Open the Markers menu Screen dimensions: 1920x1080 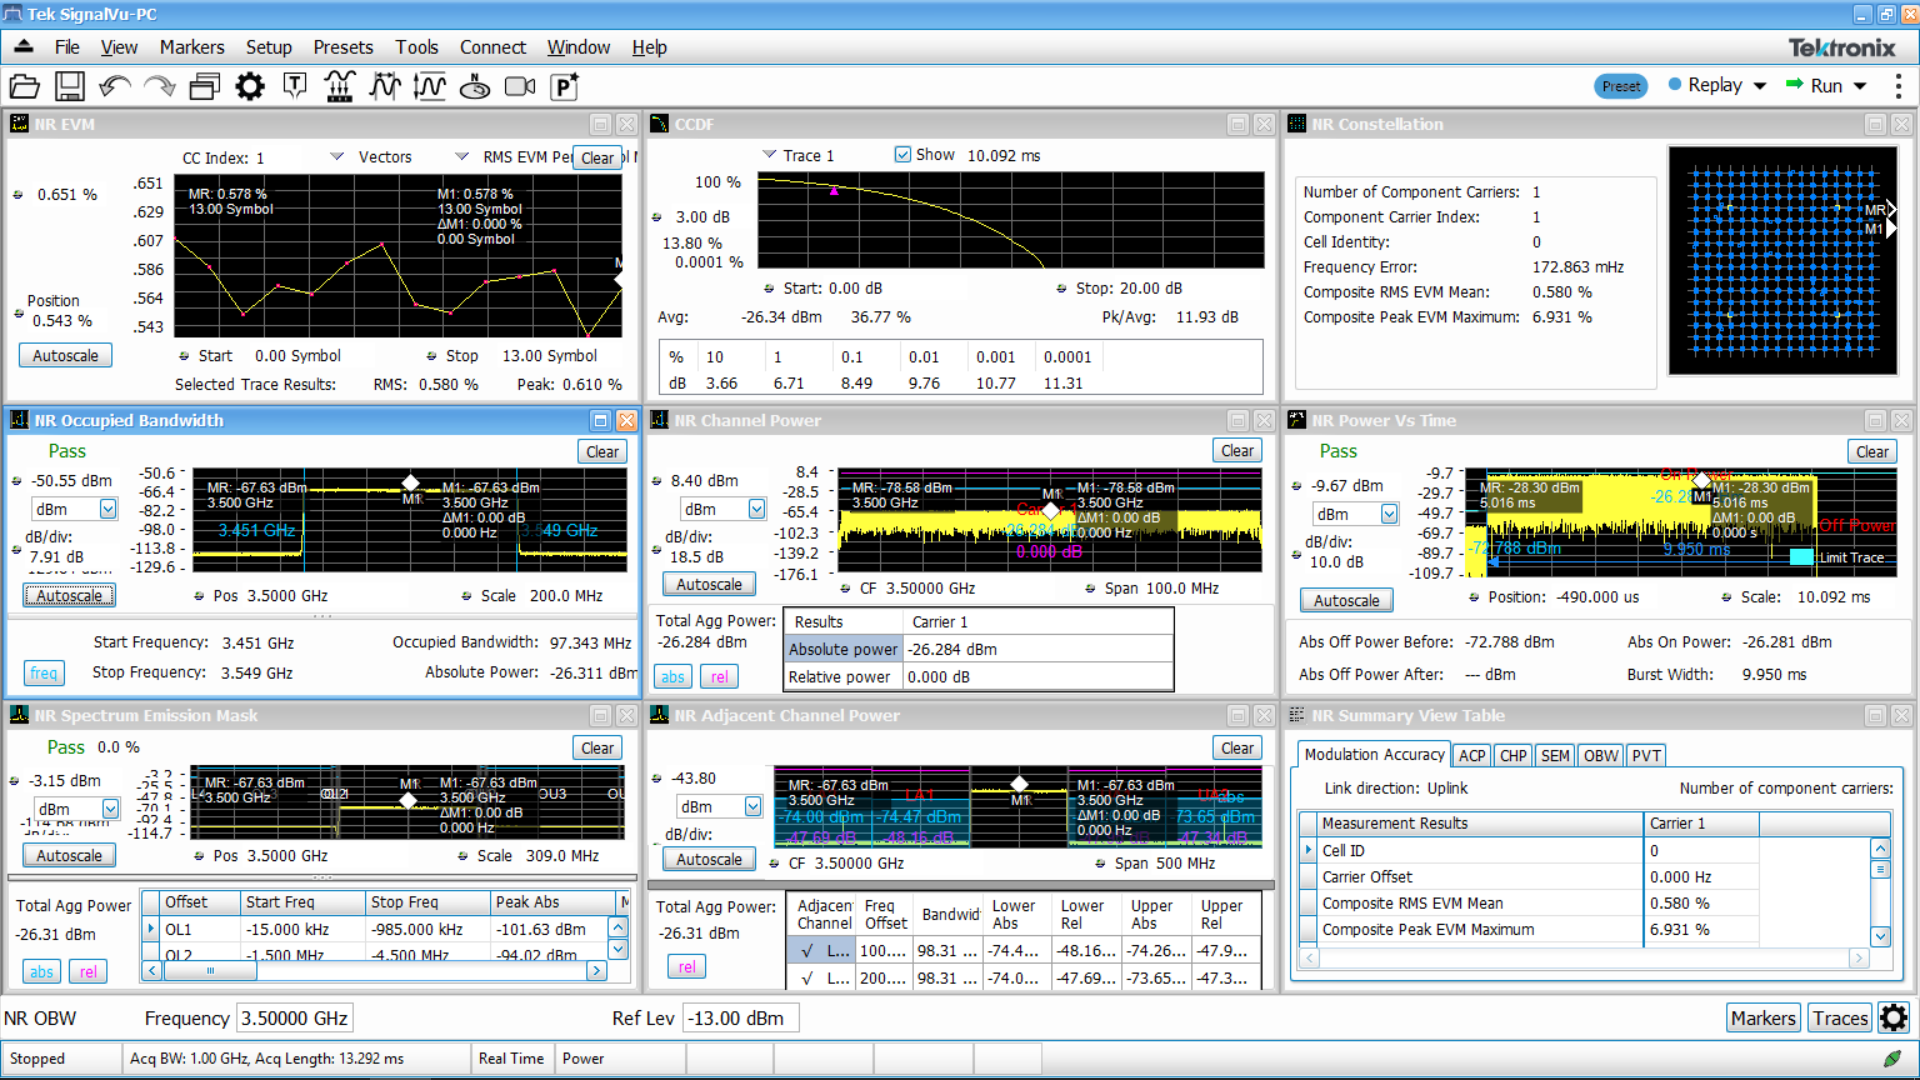[191, 47]
